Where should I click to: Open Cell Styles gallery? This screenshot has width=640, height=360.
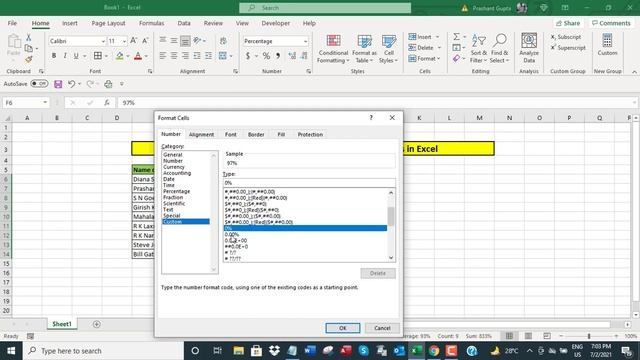coord(389,49)
